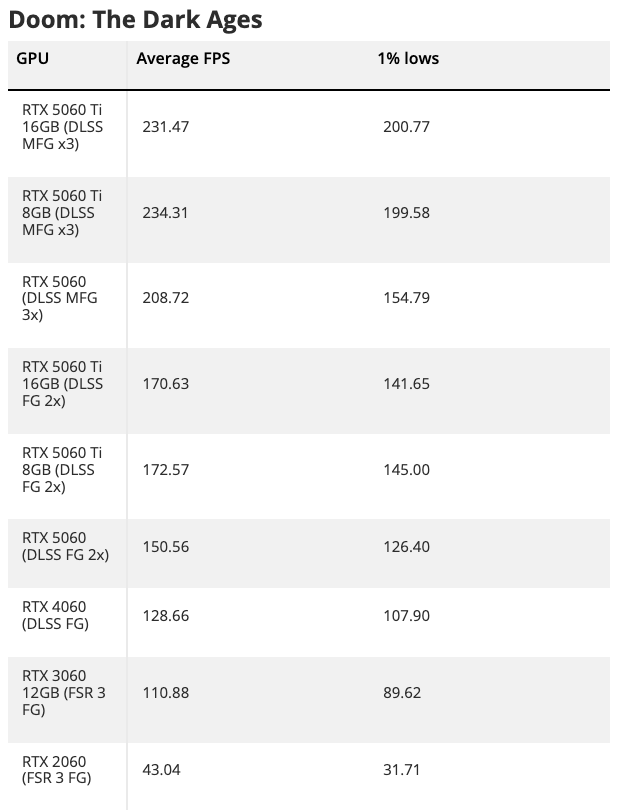
Task: Click the 31.71 1% lows value
Action: coord(402,770)
